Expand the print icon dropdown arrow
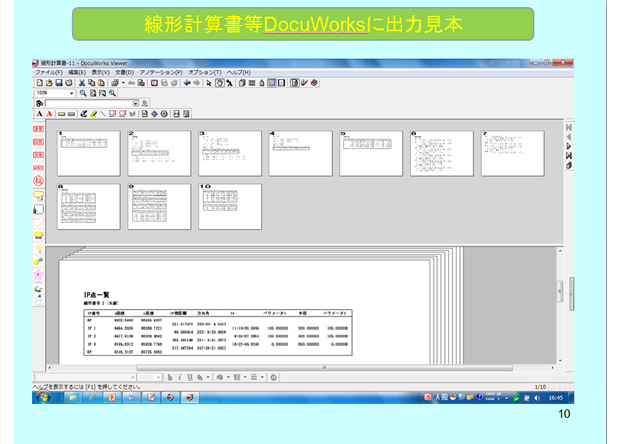 (x=123, y=83)
